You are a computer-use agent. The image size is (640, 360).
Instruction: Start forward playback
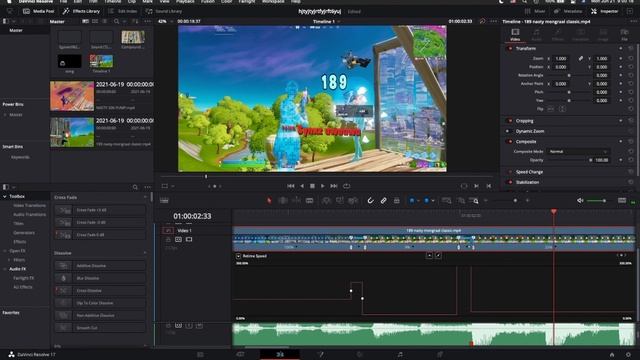click(x=322, y=186)
